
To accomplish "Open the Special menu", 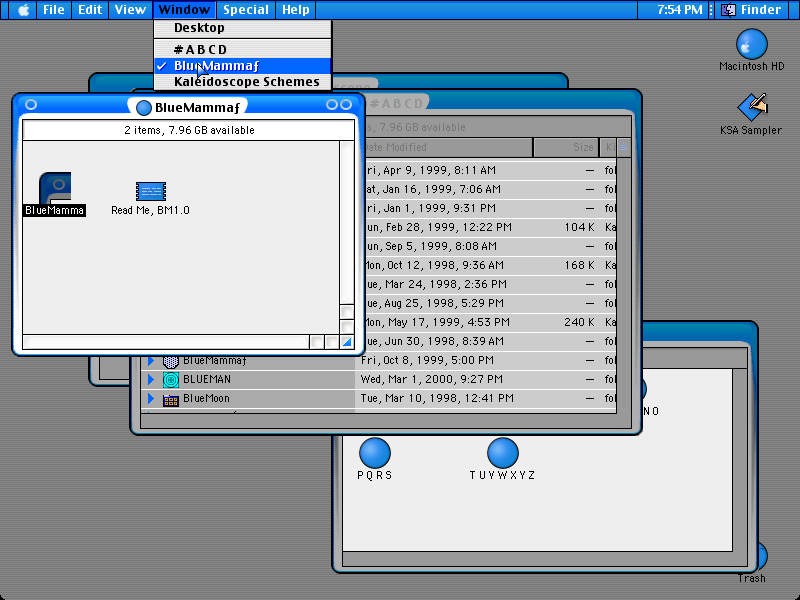I will coord(246,10).
